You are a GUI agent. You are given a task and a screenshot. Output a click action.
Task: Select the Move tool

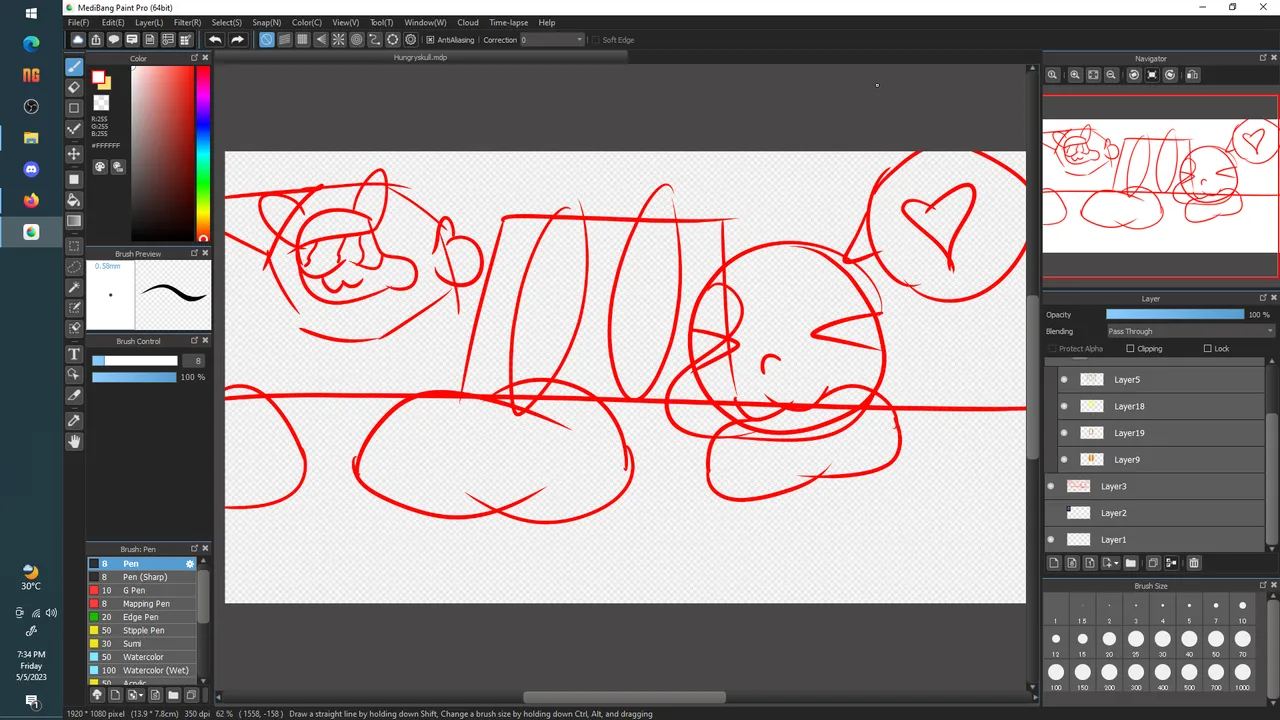[74, 154]
